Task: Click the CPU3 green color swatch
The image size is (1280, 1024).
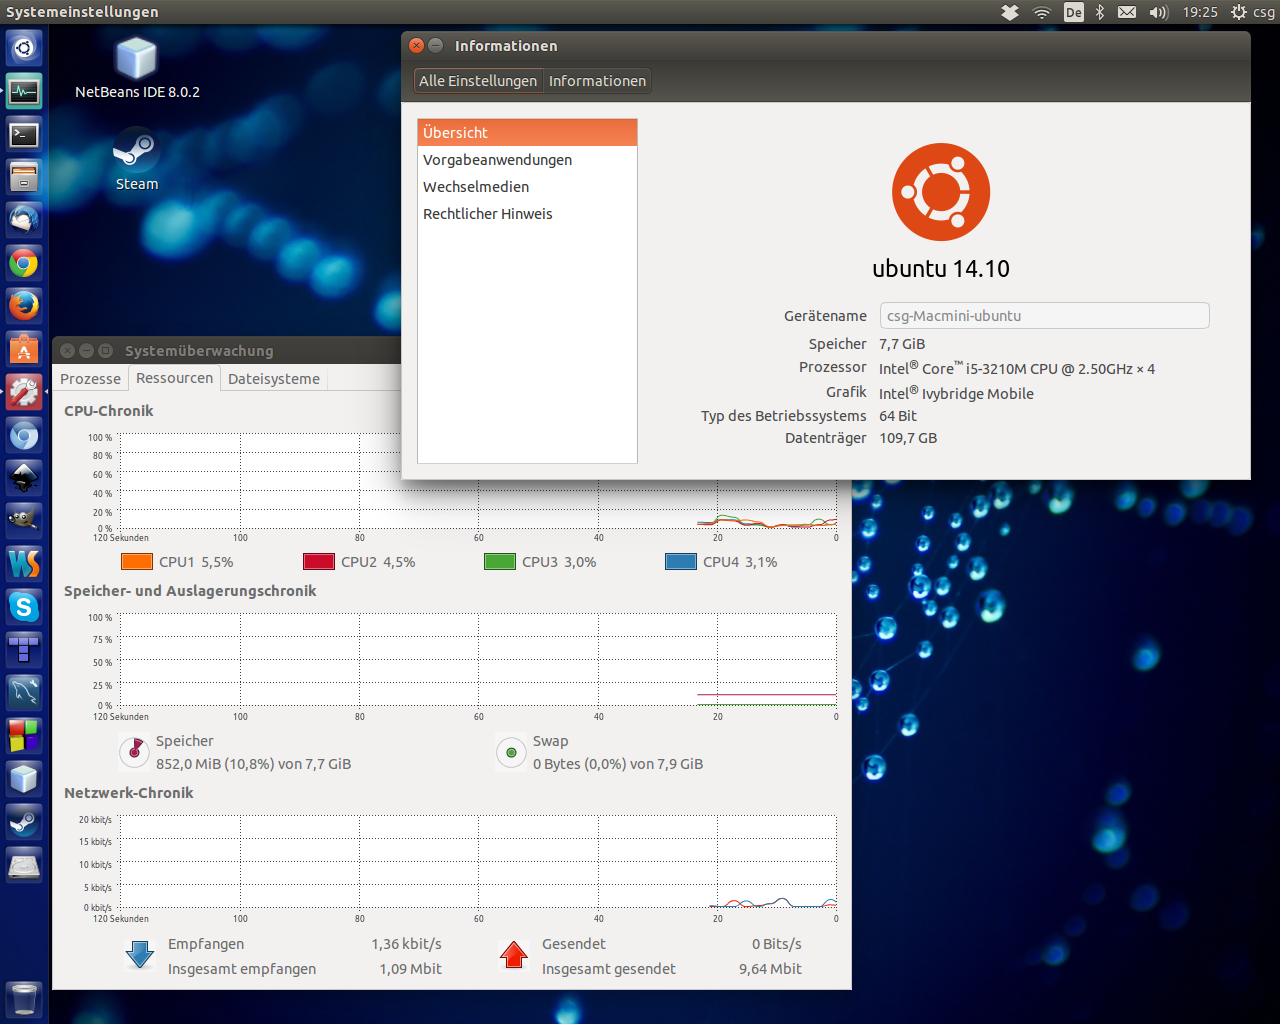Action: 500,562
